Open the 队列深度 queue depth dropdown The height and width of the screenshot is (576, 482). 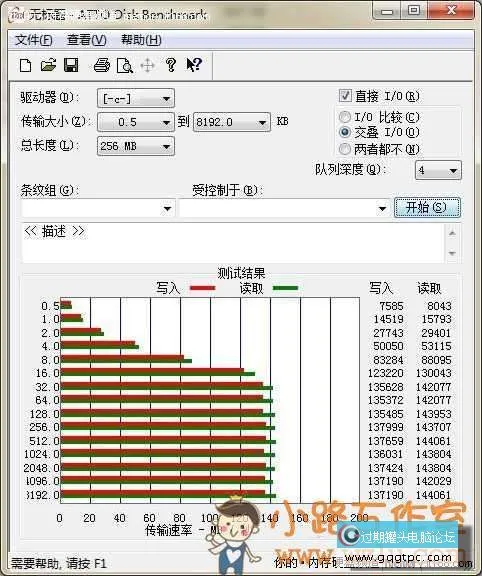point(438,170)
